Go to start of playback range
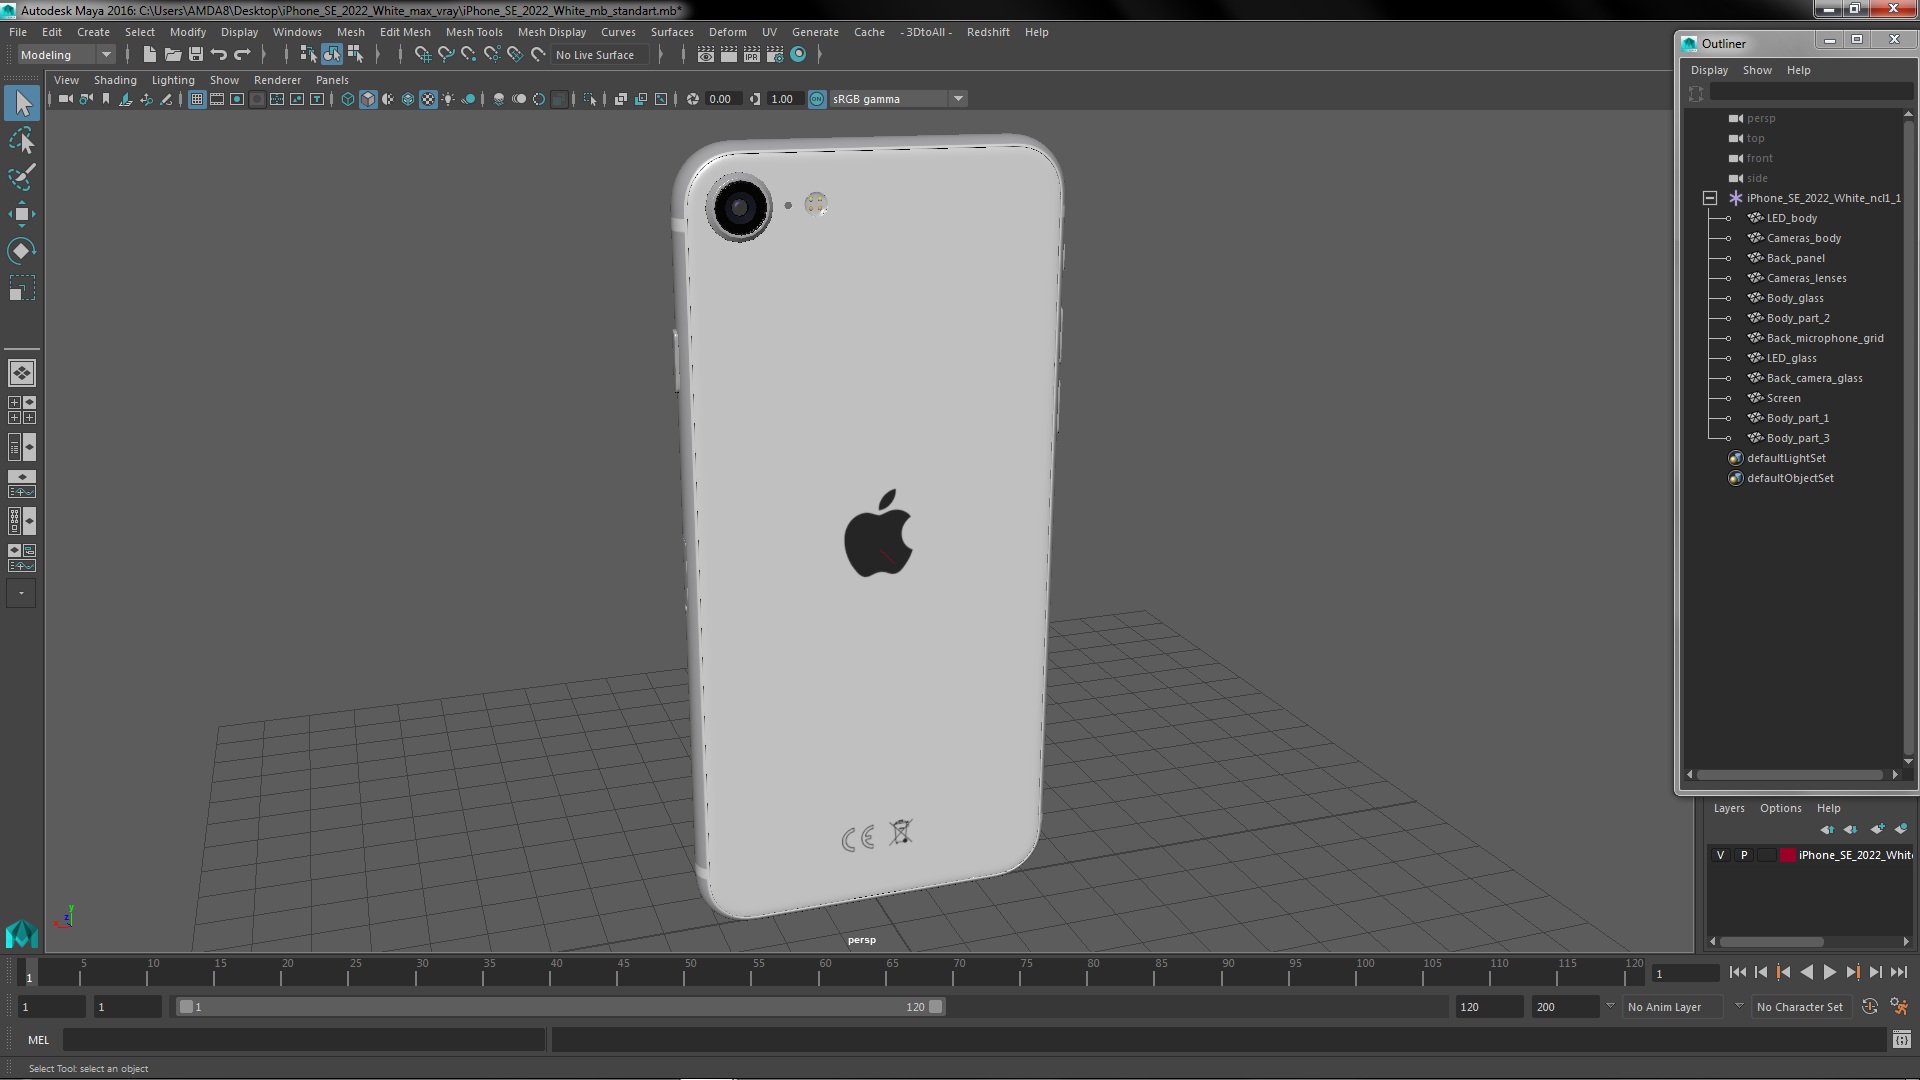Screen dimensions: 1920x1080 pos(1737,972)
